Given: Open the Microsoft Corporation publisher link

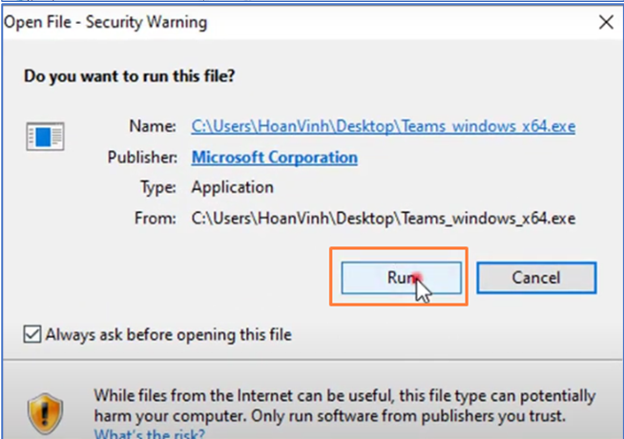Looking at the screenshot, I should [x=274, y=157].
